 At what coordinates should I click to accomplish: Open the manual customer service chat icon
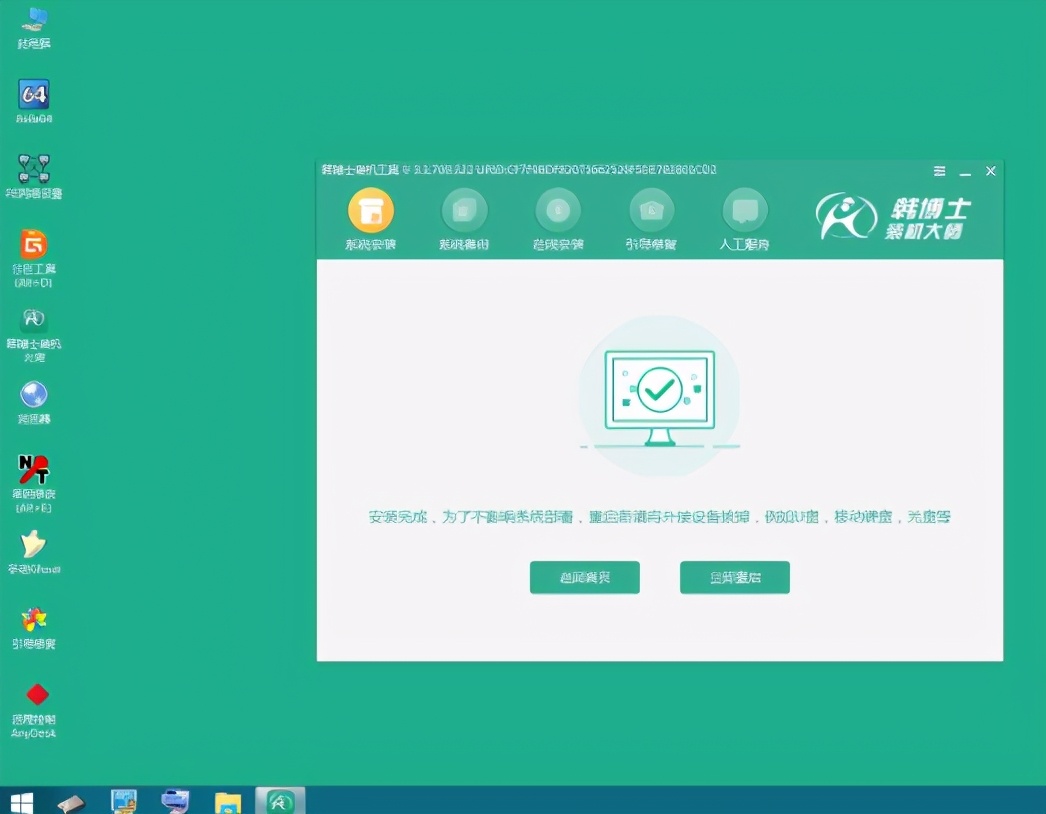tap(746, 211)
